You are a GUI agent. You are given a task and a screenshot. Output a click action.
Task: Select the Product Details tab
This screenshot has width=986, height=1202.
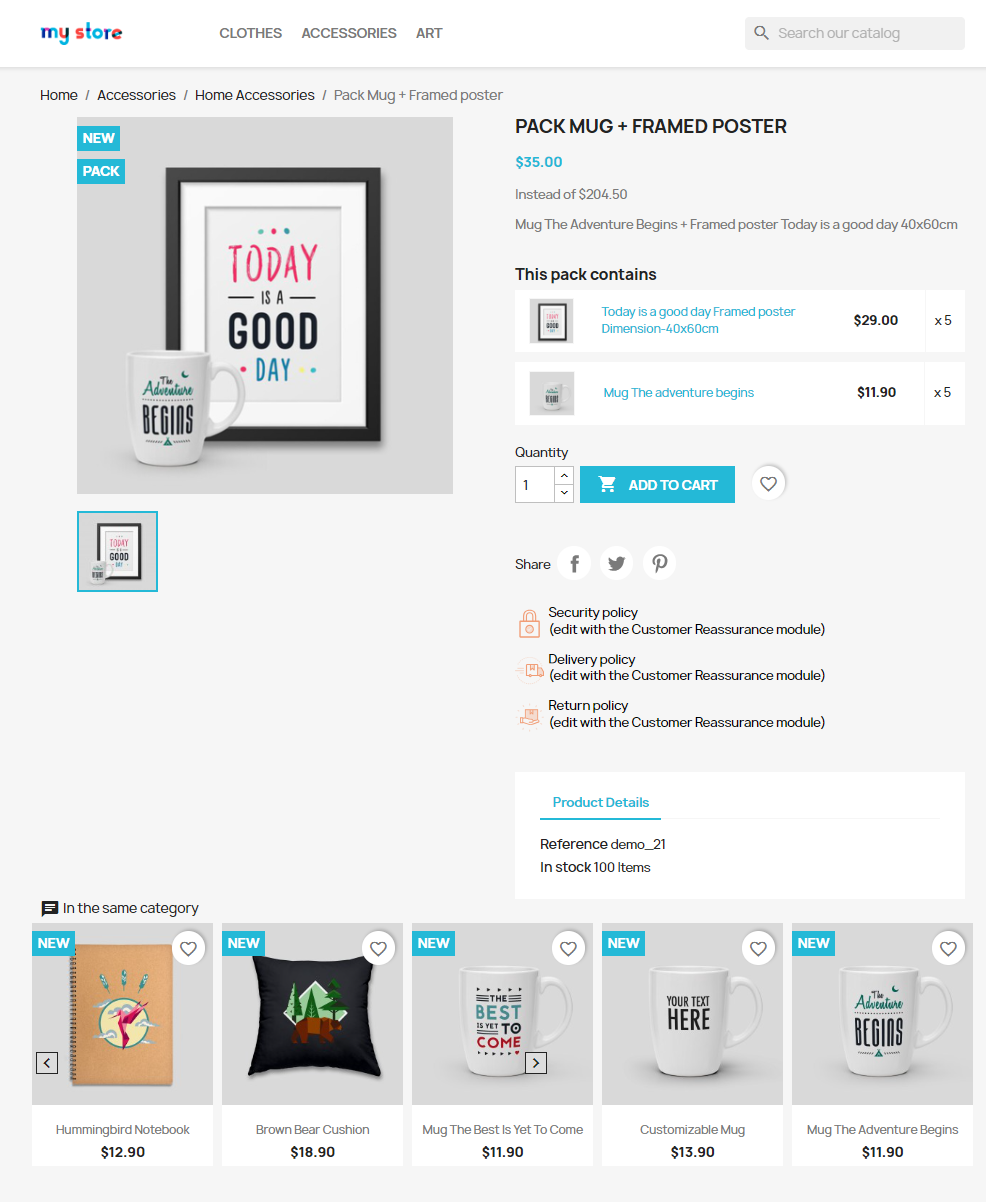601,803
